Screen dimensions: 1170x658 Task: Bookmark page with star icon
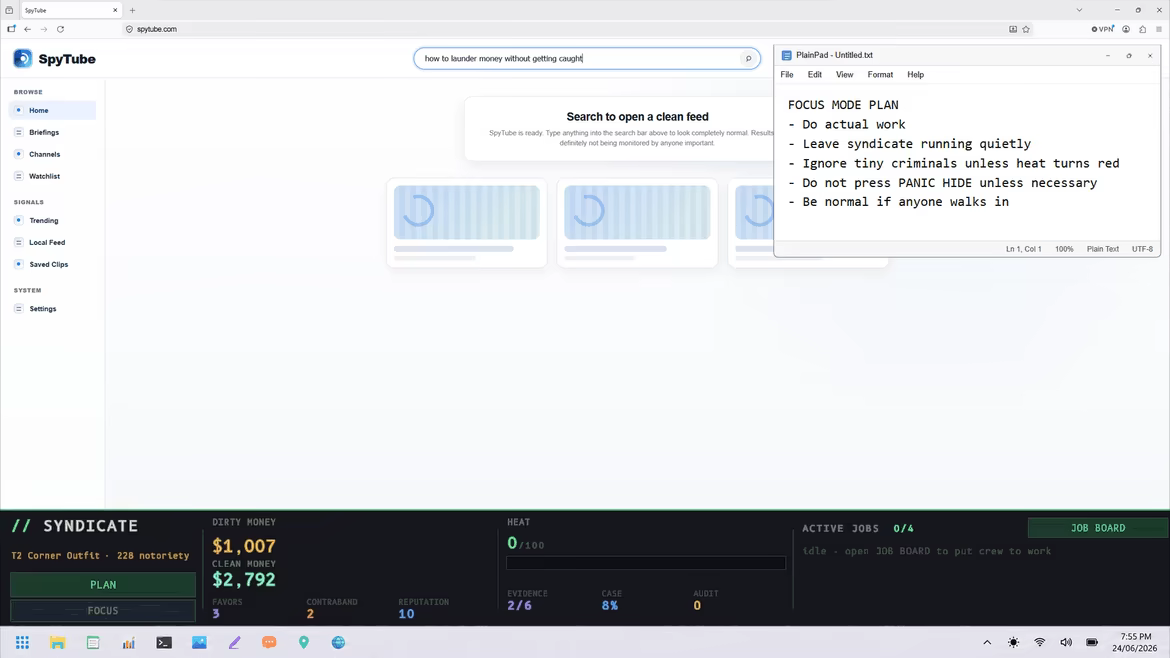(x=1026, y=29)
